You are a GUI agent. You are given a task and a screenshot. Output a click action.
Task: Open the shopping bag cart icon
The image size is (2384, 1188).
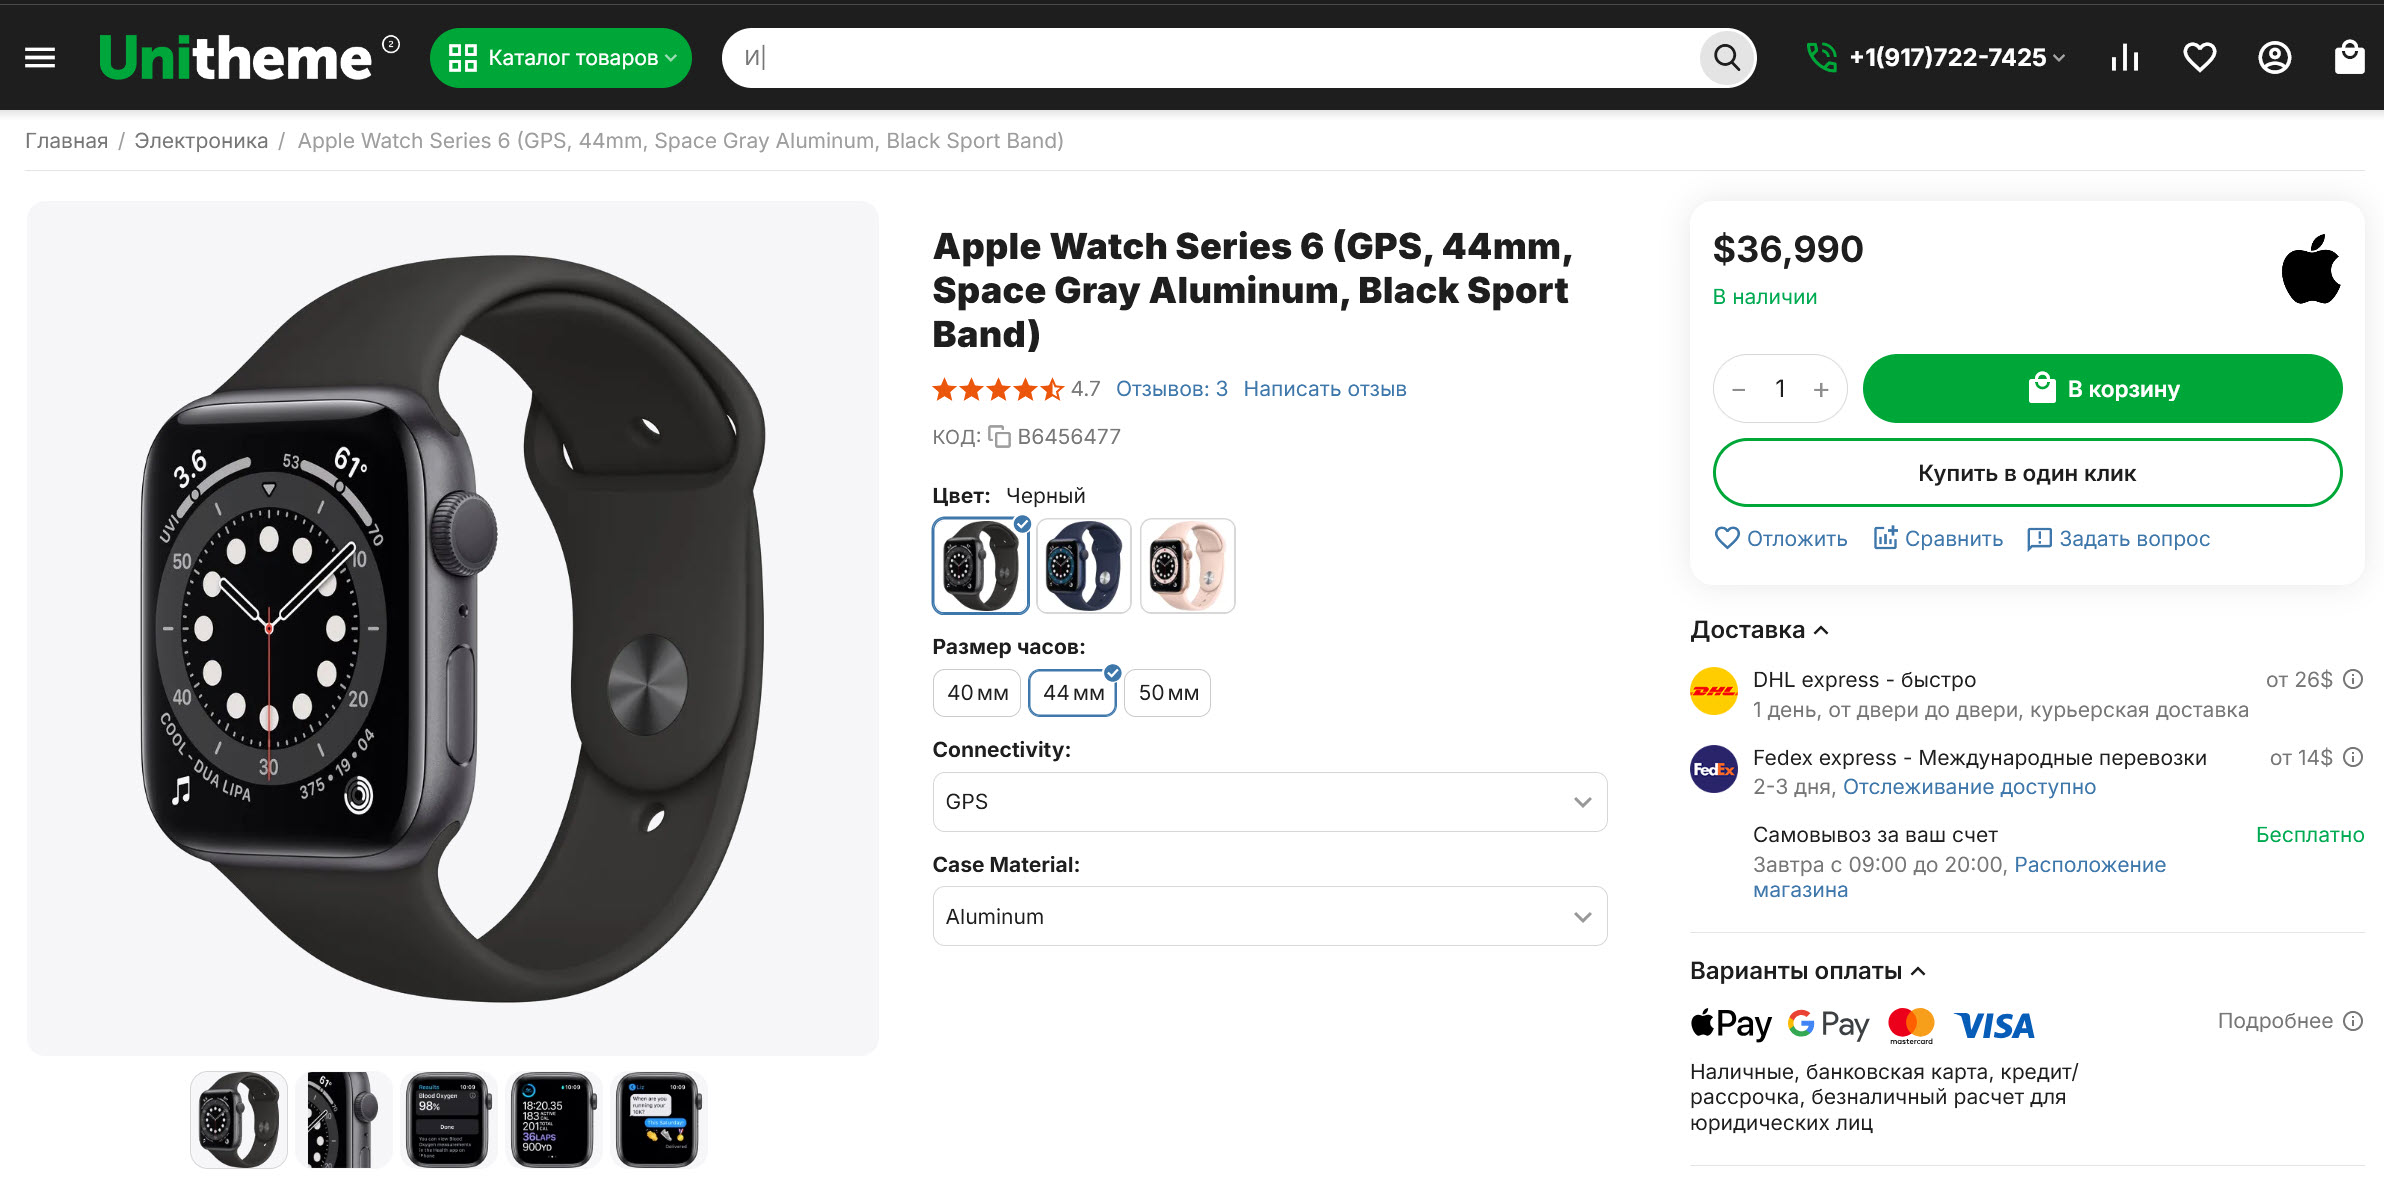(x=2349, y=58)
